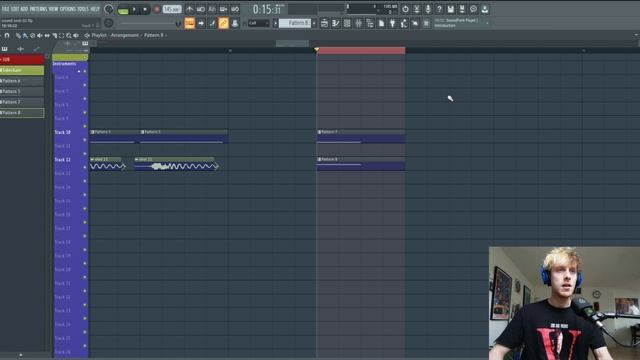Toggle the highlighted link/multilink icon

tap(223, 23)
